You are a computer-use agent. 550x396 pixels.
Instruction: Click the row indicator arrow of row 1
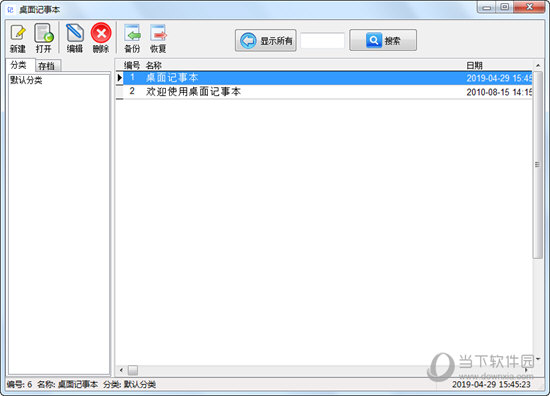coord(120,78)
